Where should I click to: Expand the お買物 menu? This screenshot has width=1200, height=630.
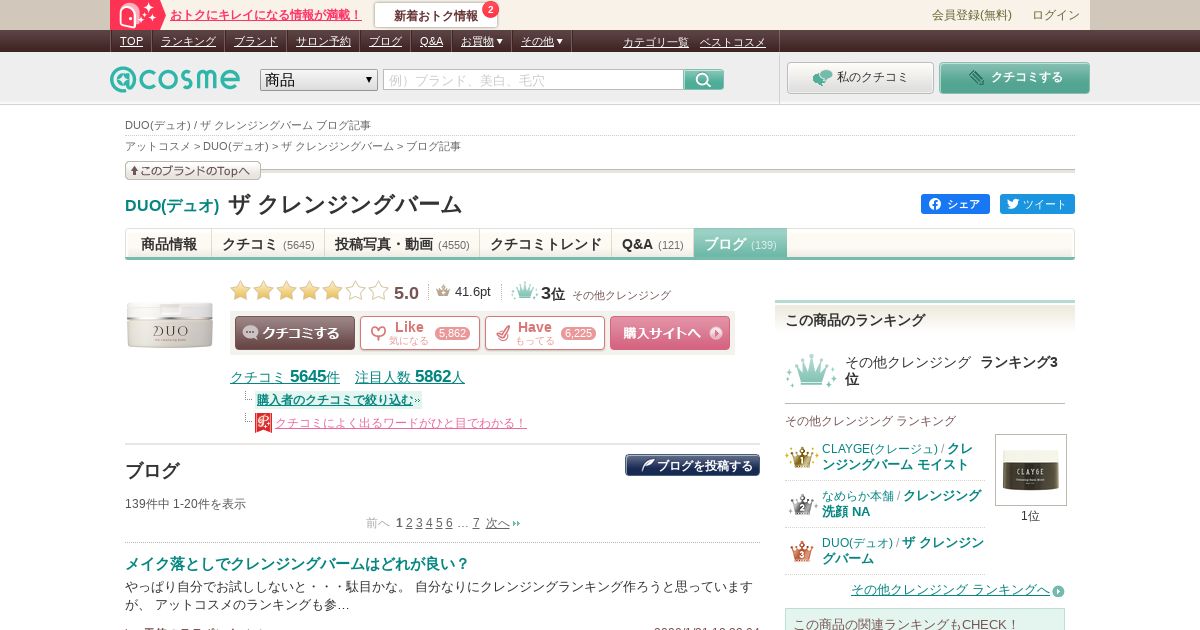(482, 41)
